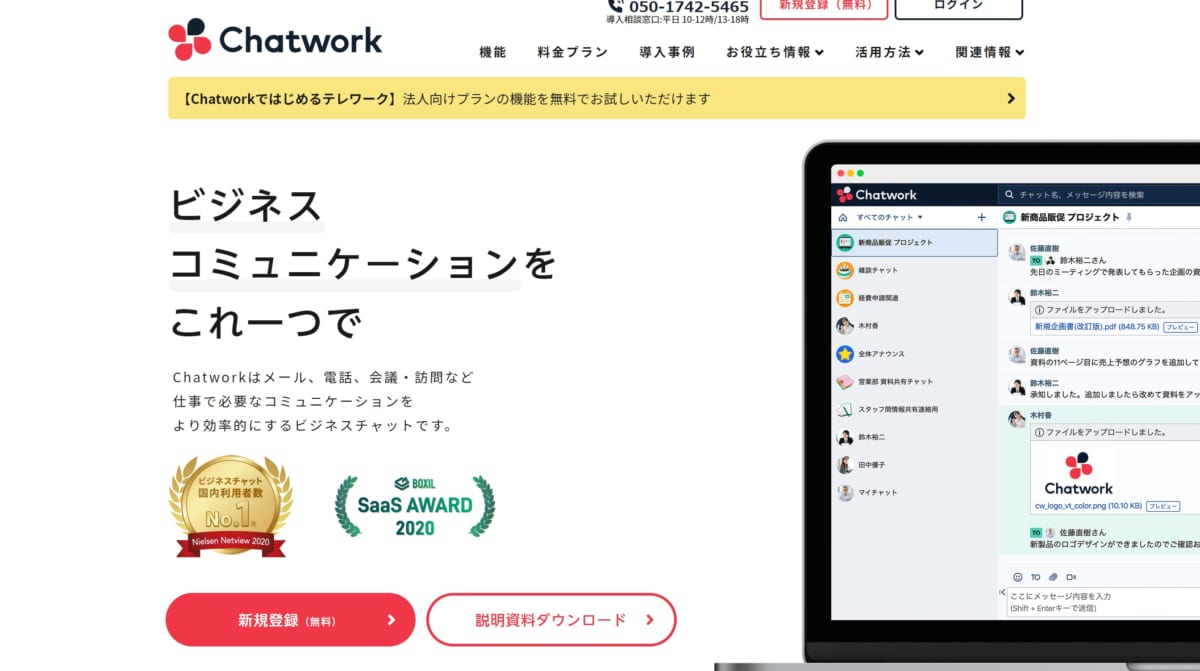Click the green room icon beside the chat title
The height and width of the screenshot is (671, 1200).
click(x=1009, y=217)
